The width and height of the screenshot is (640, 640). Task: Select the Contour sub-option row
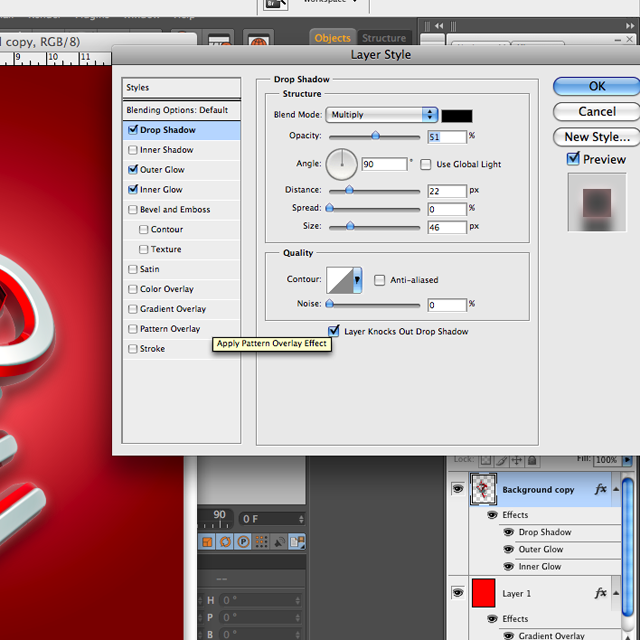[x=181, y=229]
